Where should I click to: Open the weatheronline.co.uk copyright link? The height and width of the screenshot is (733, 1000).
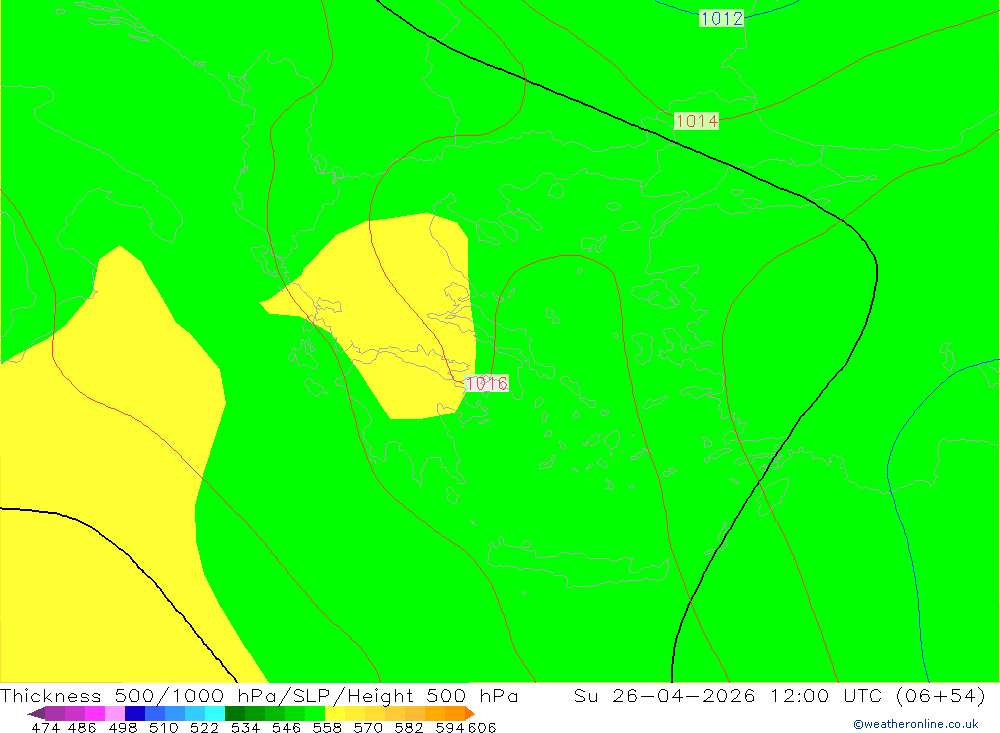tap(916, 724)
